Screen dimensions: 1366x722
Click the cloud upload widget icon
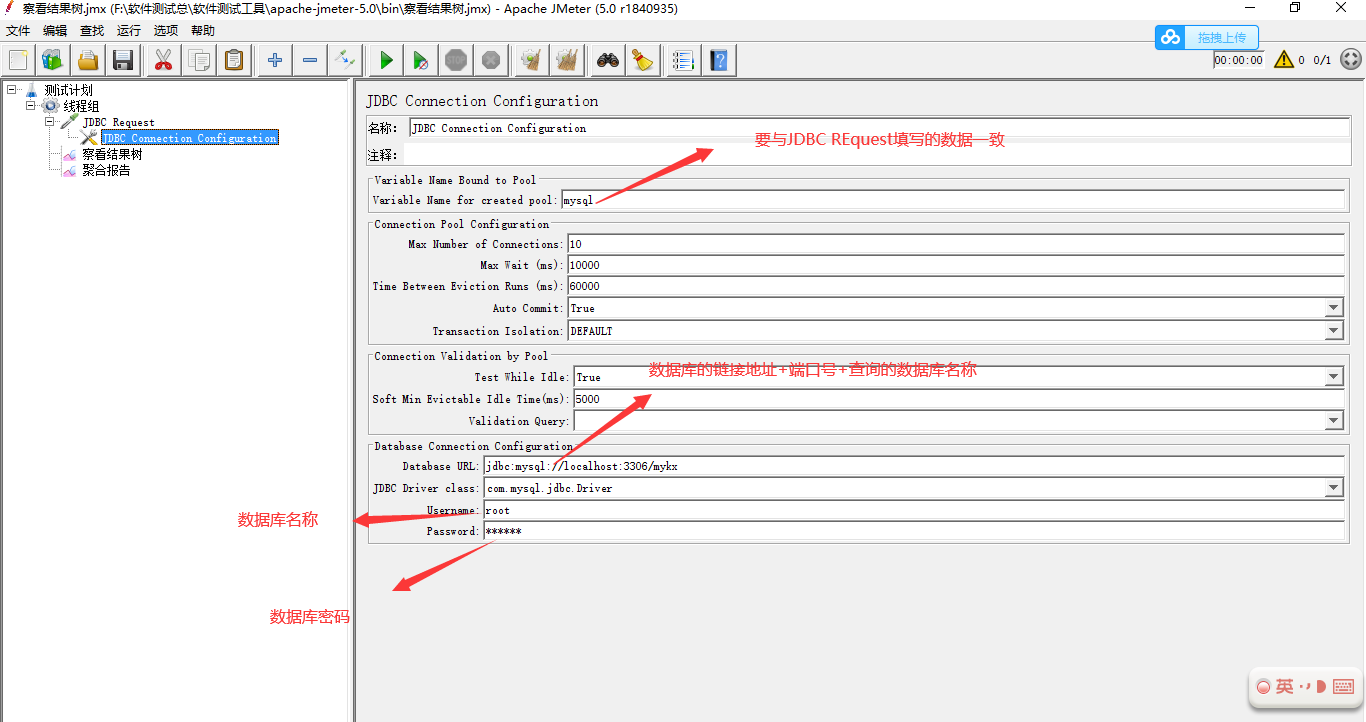point(1170,37)
